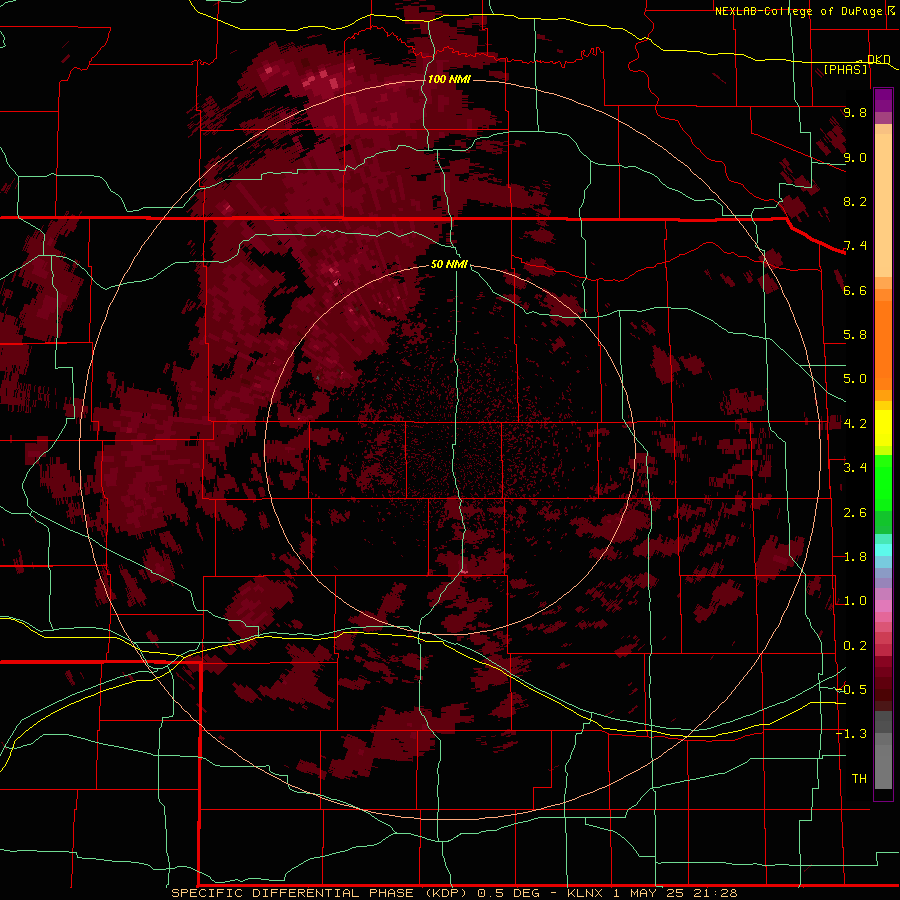900x900 pixels.
Task: Click the 6.6 value on color scale
Action: coord(855,291)
